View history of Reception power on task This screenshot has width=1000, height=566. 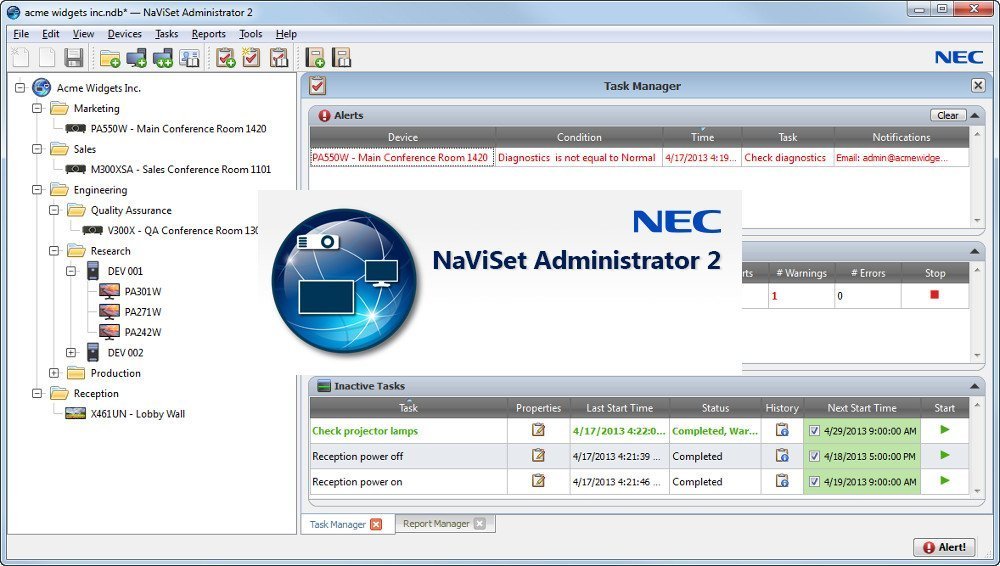782,481
